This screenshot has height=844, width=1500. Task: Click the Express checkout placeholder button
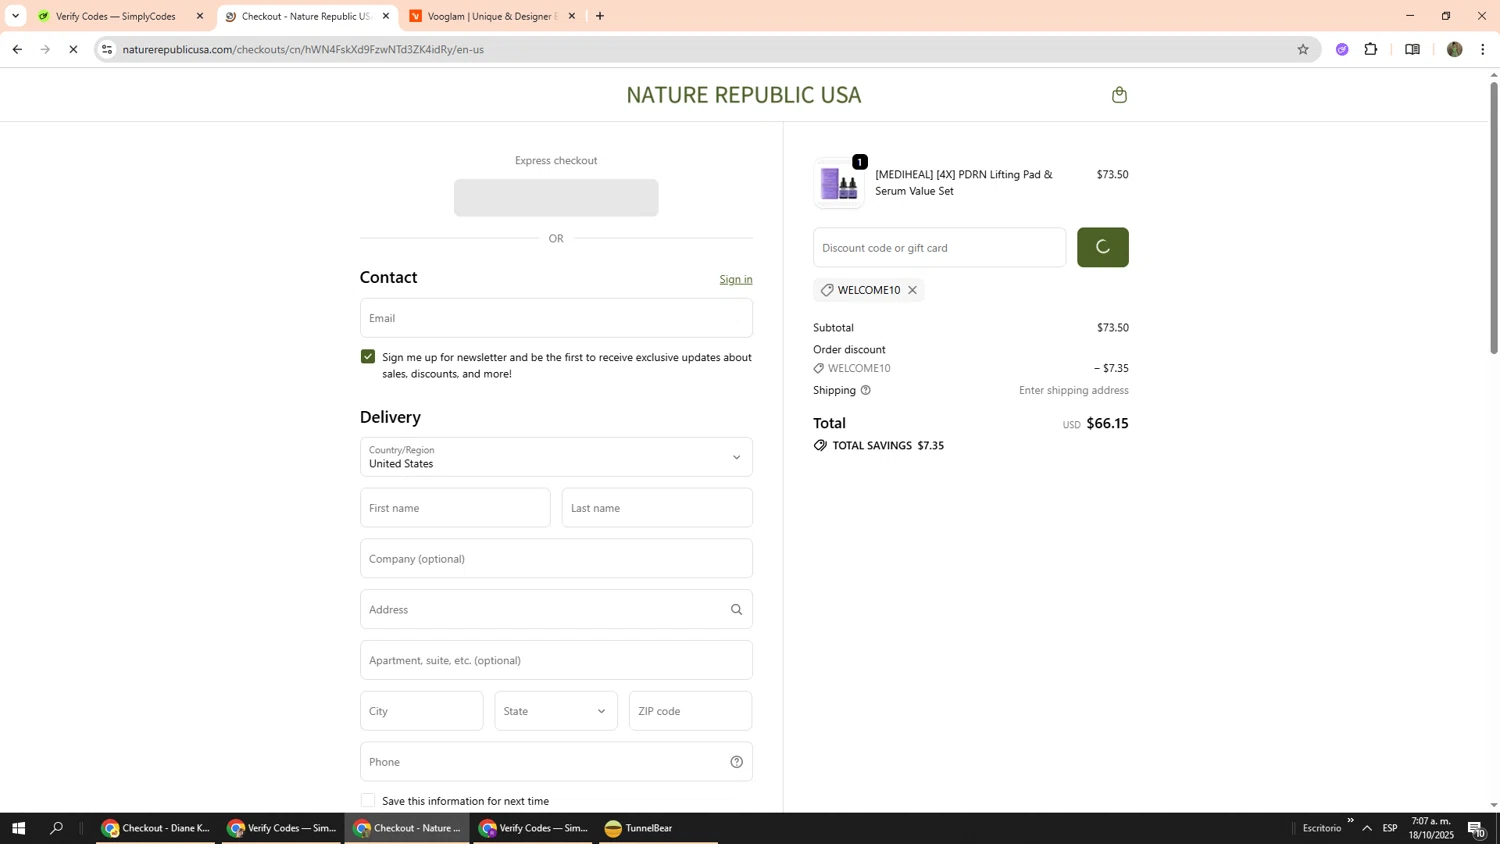pos(556,198)
